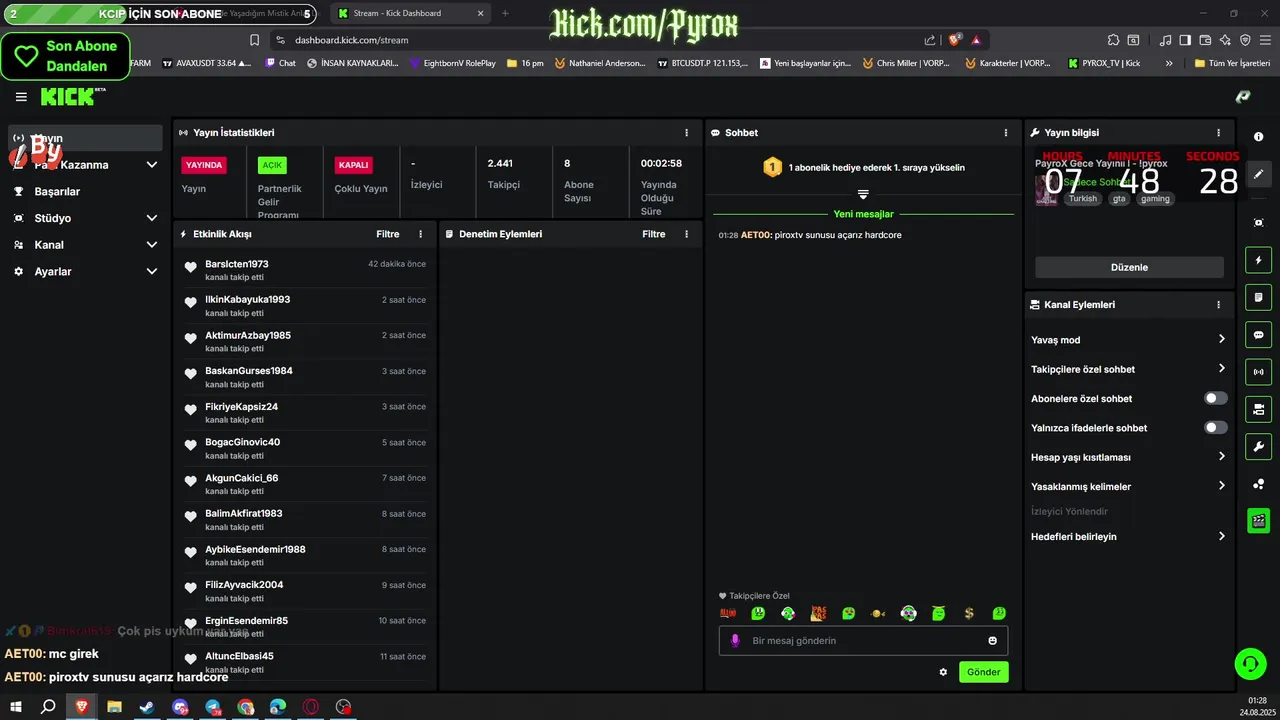Click the Windows Start button

coord(15,706)
